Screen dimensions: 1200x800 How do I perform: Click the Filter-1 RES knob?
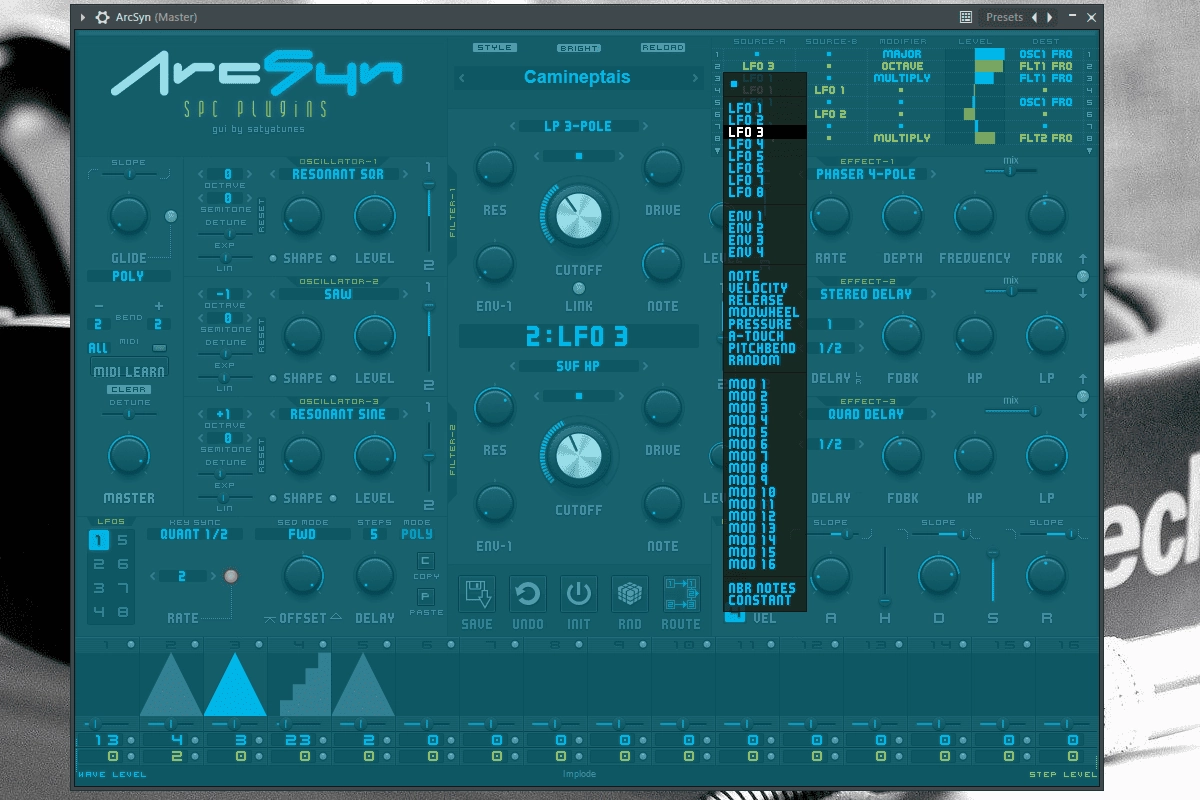pos(494,167)
